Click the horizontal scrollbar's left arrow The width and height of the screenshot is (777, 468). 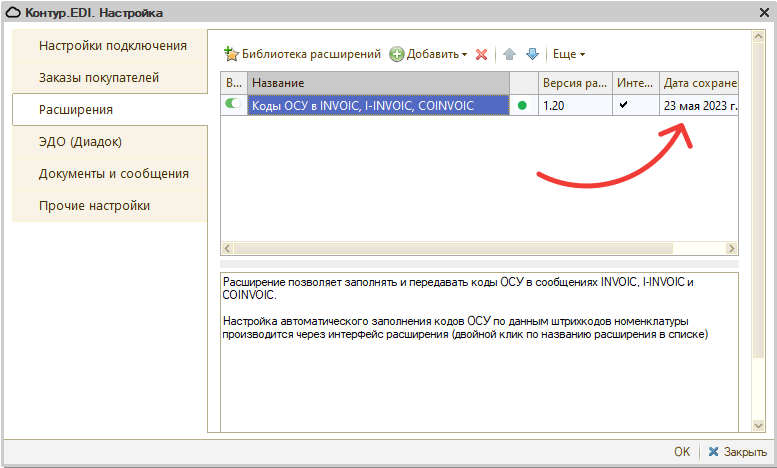(227, 248)
